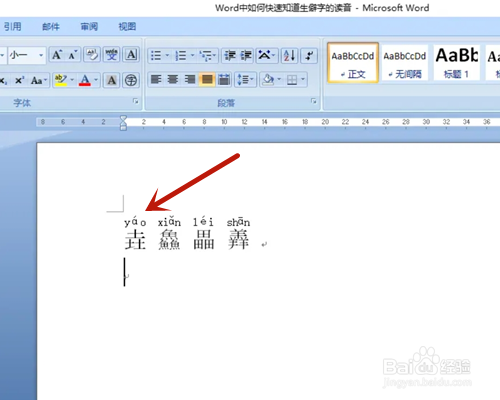
Task: Open the Enclose Characters tool
Action: [x=131, y=80]
